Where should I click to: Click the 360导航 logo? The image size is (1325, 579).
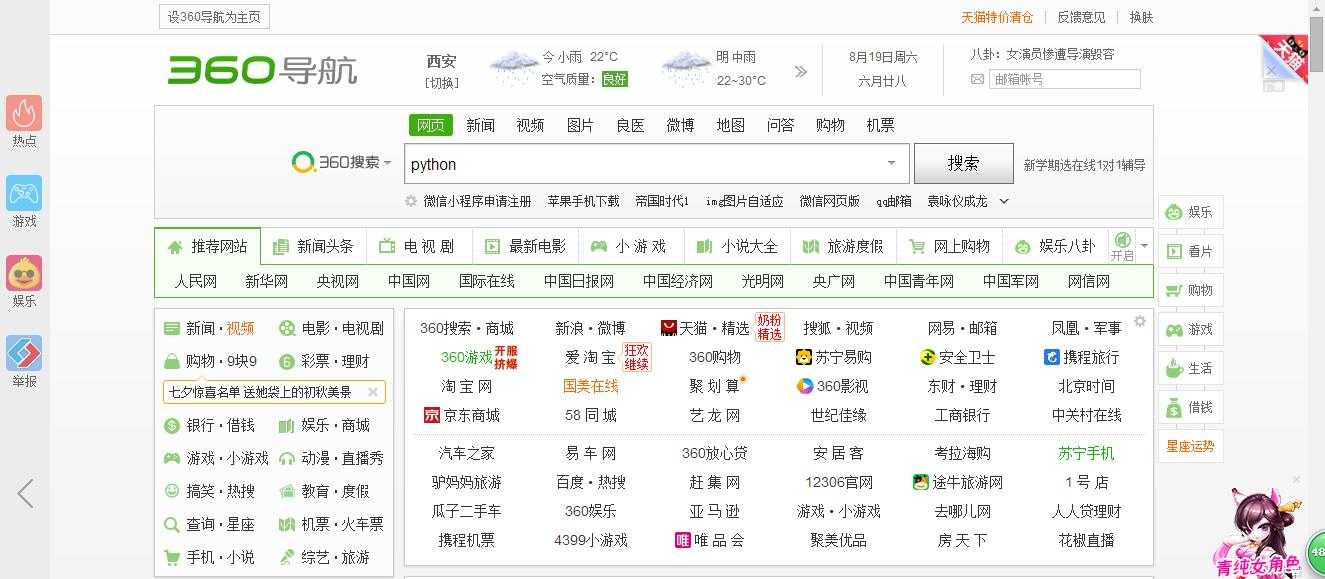(262, 70)
